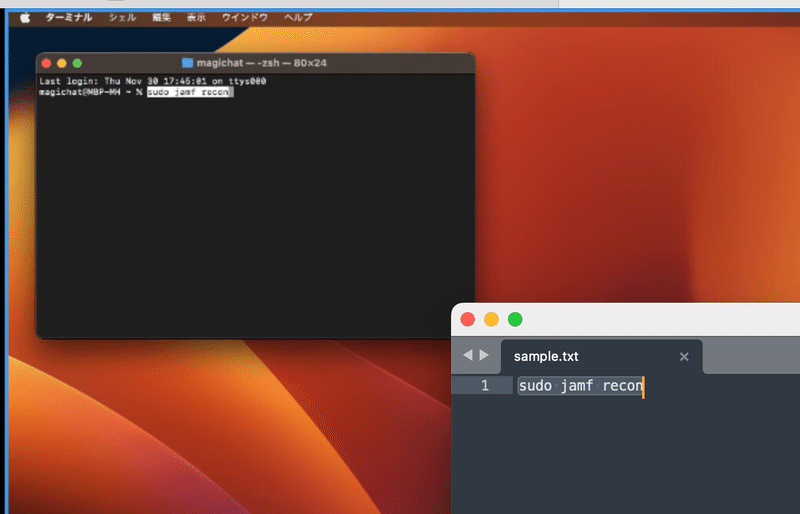The width and height of the screenshot is (800, 514).
Task: Open the シェル menu
Action: [x=122, y=17]
